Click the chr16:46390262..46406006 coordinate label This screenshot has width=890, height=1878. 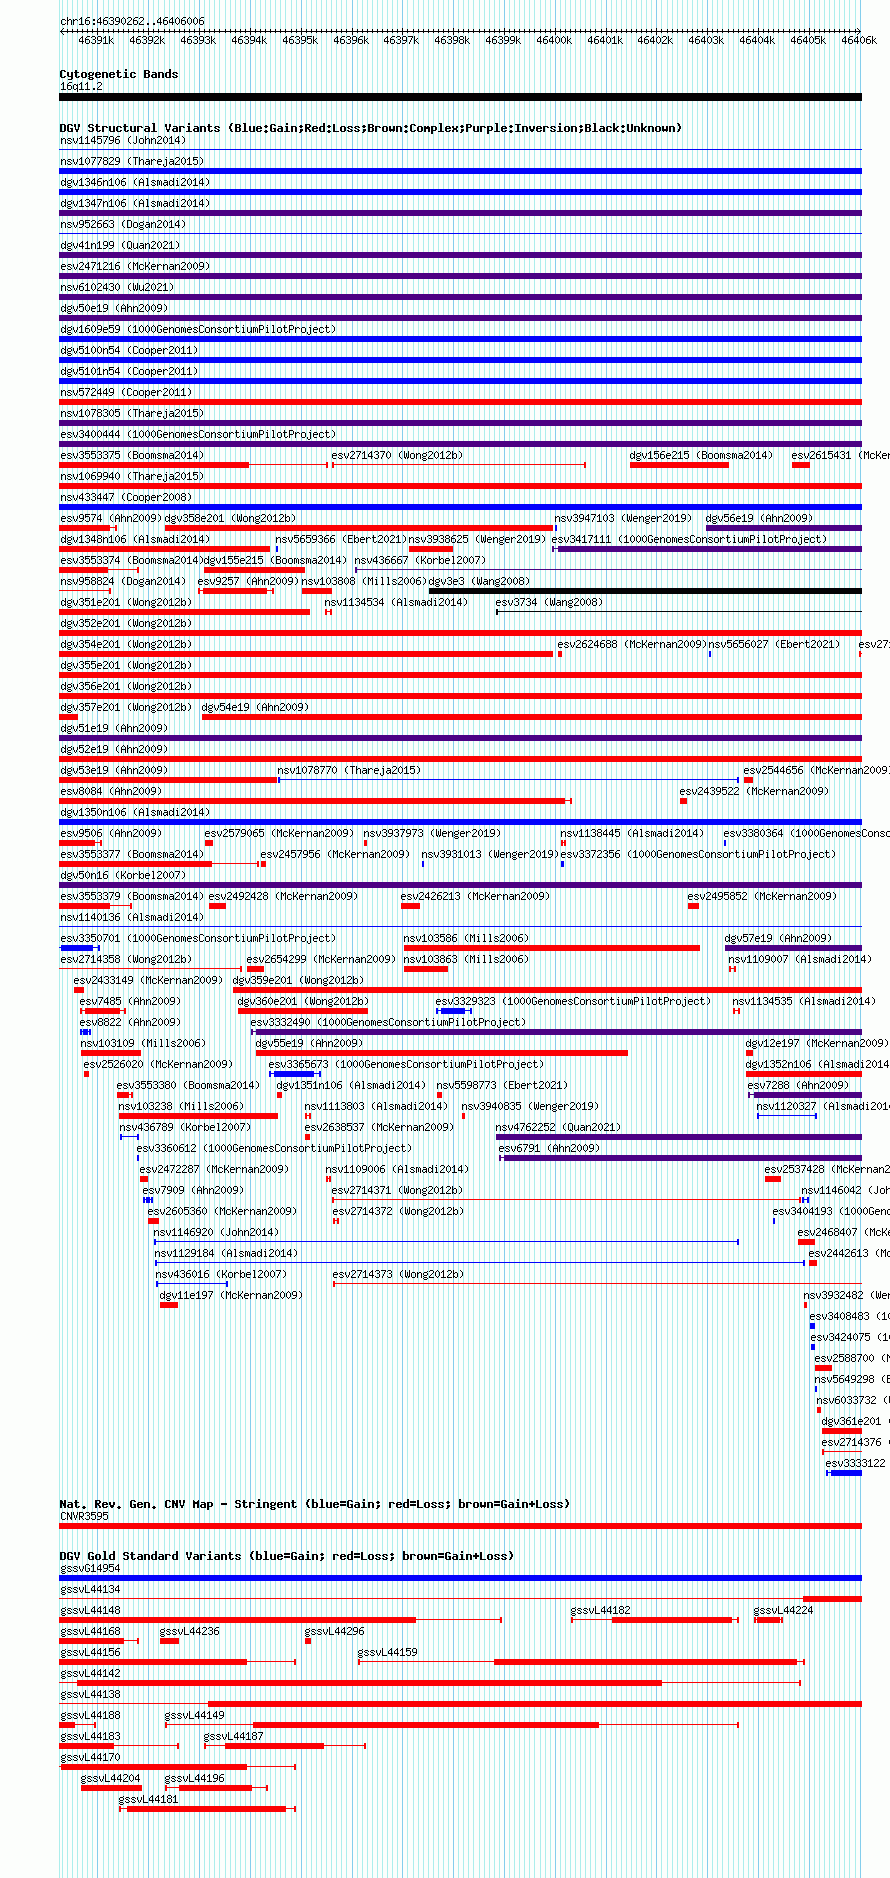pos(132,21)
